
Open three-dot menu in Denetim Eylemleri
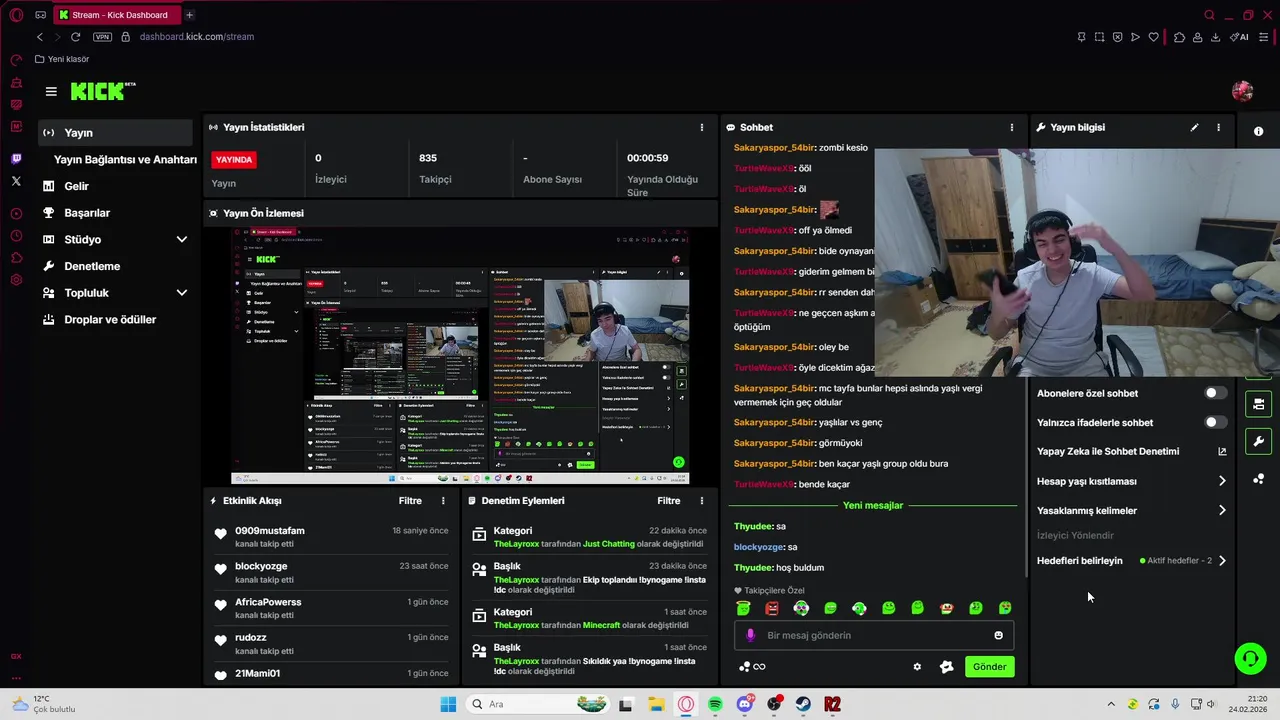(x=701, y=501)
